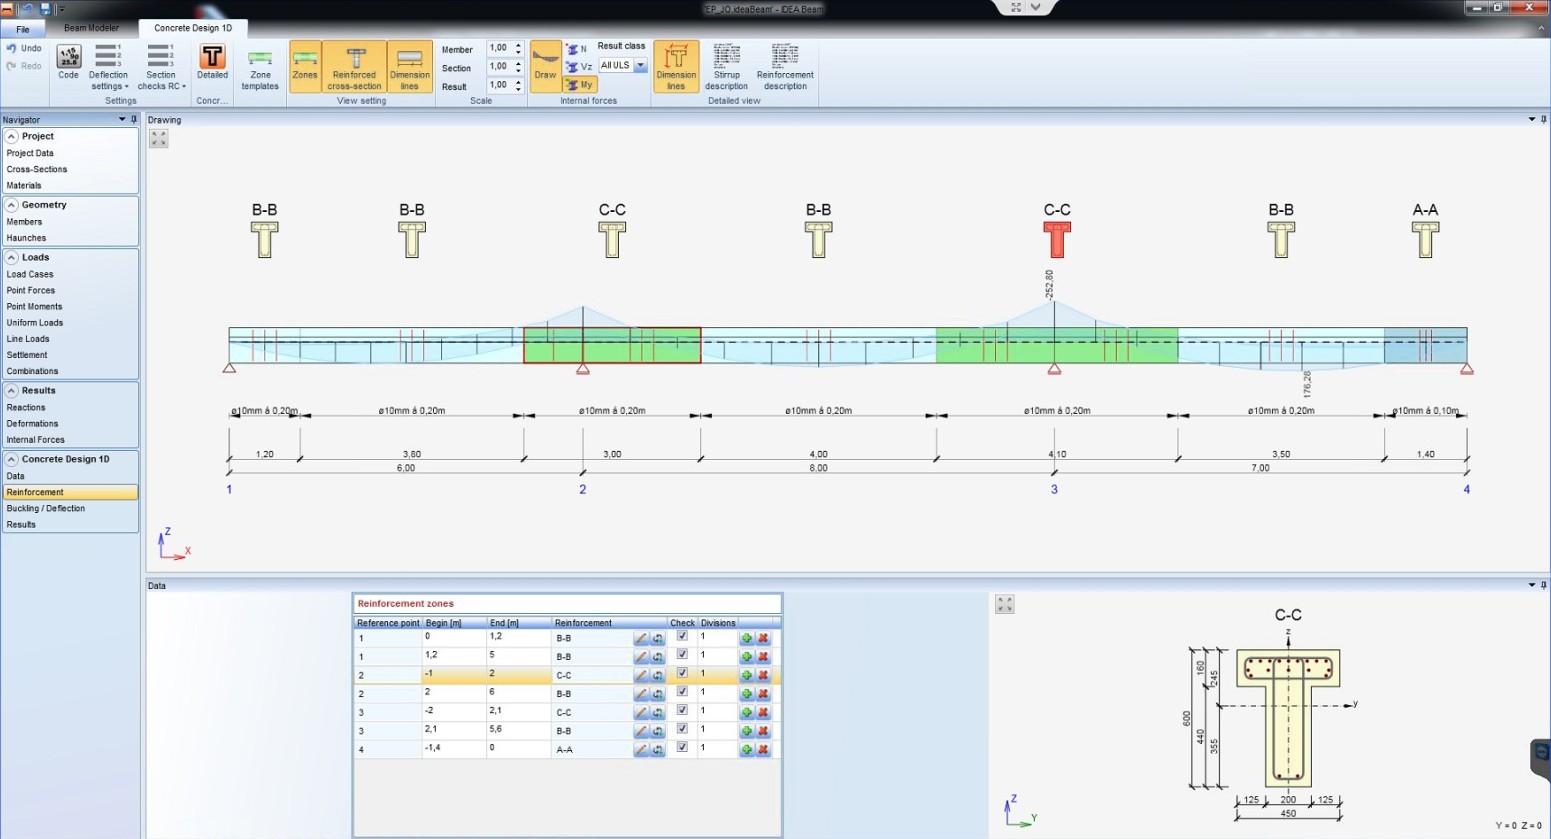Toggle the Vz internal force display
Viewport: 1551px width, 839px height.
click(579, 67)
